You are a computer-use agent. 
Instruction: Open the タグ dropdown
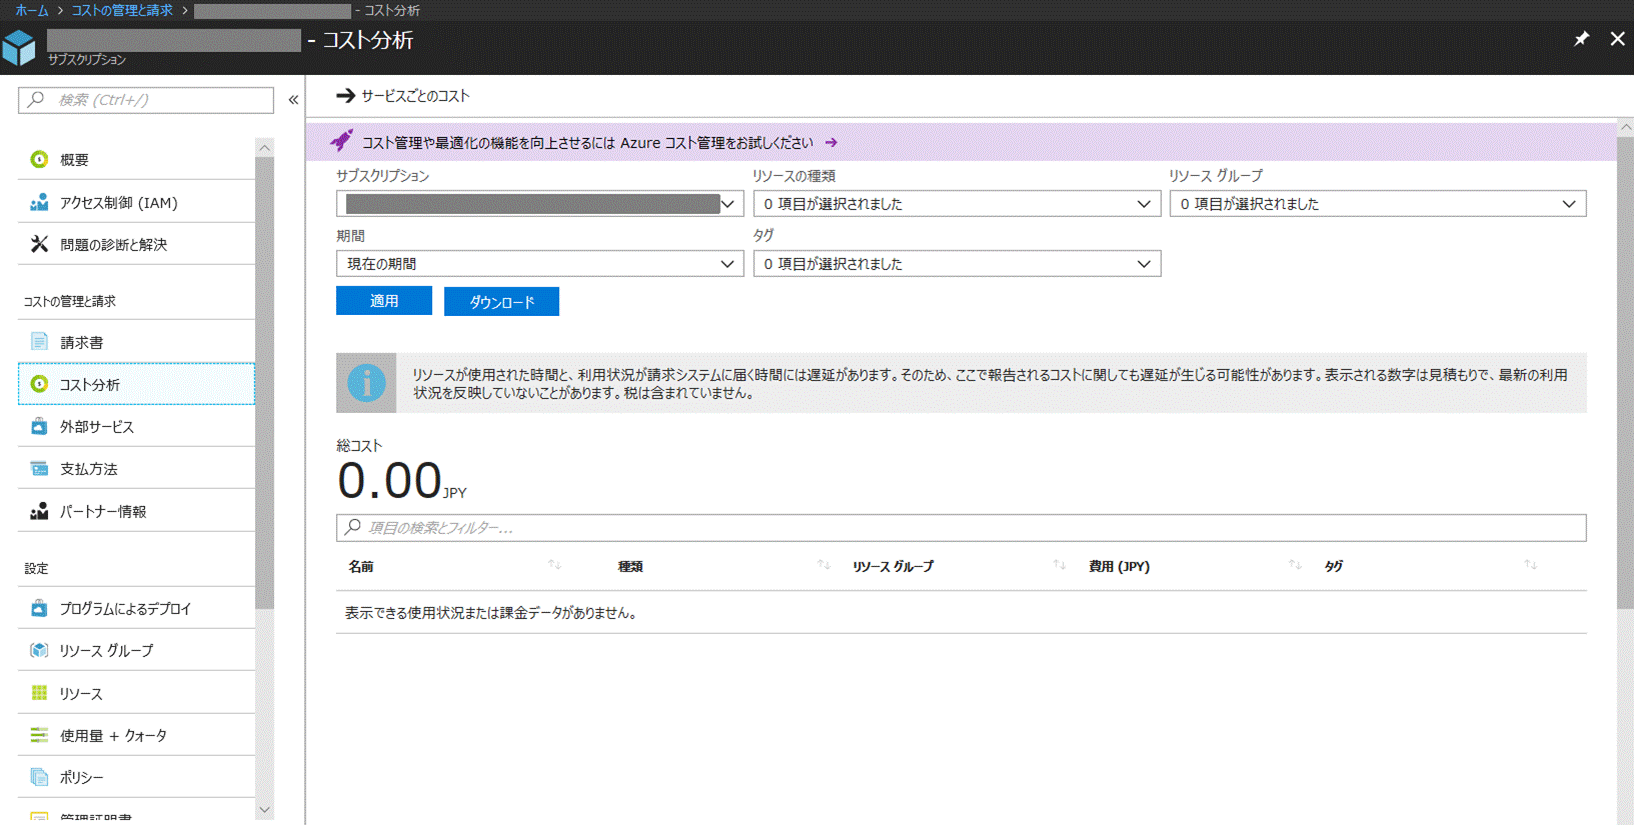point(957,264)
